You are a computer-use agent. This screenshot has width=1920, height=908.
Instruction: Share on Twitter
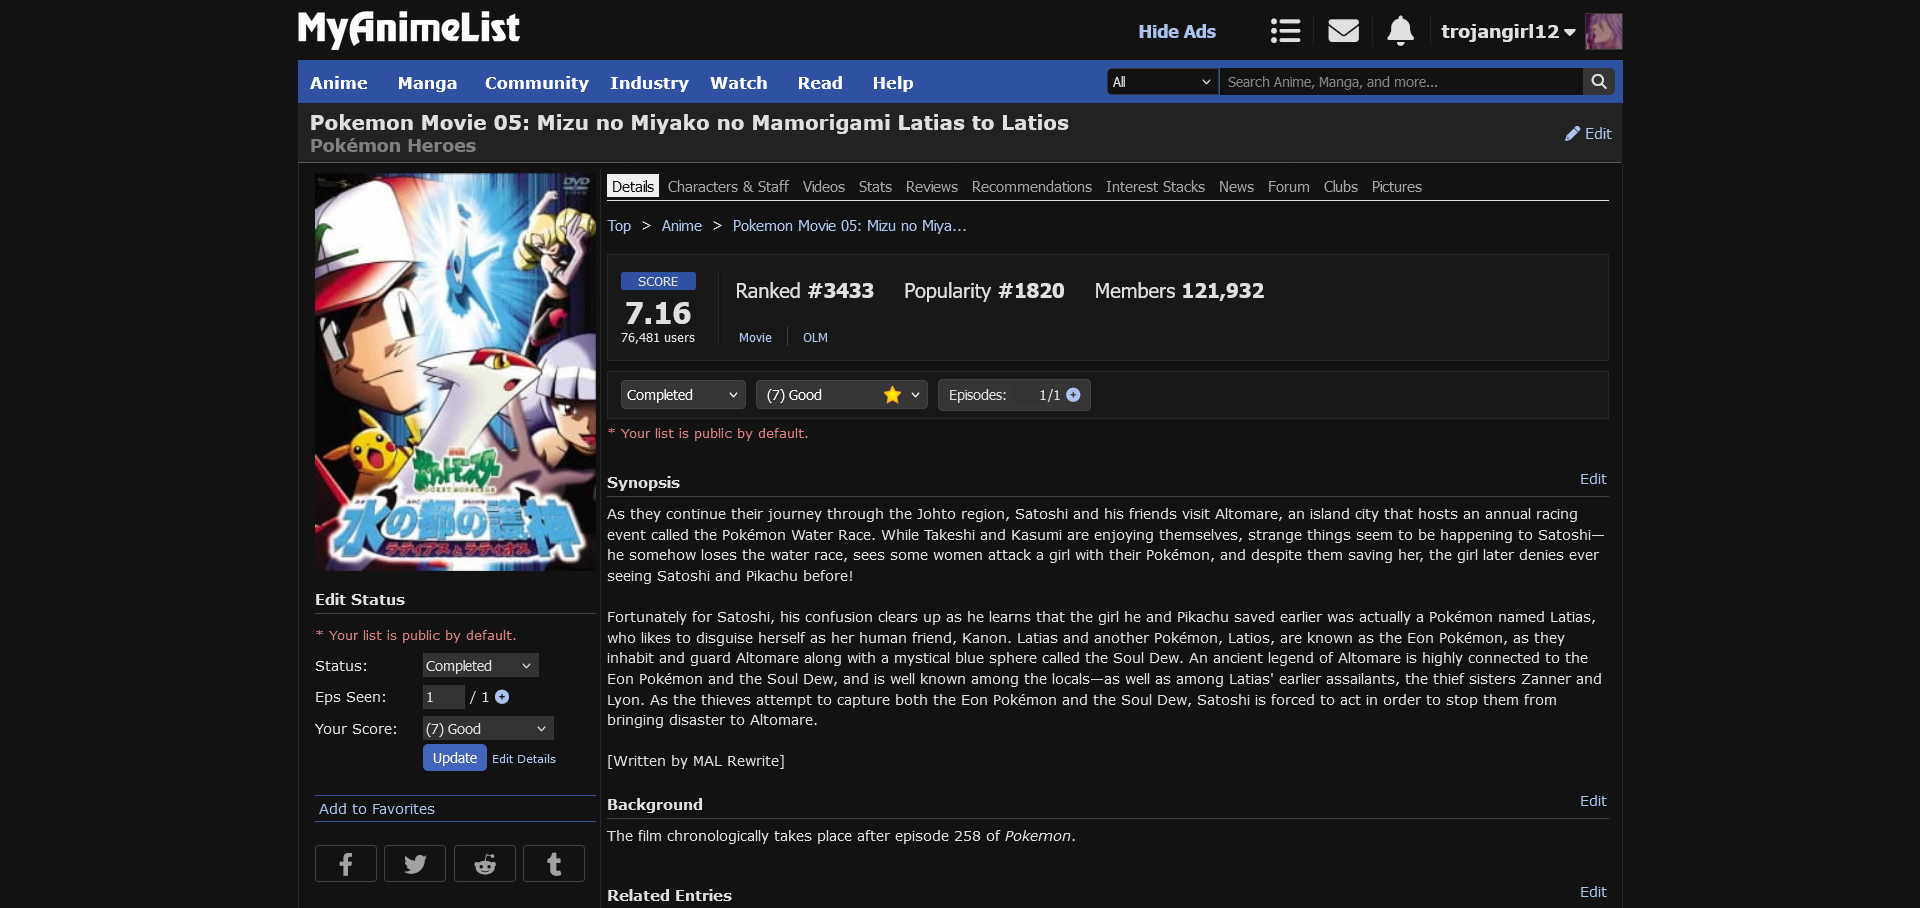point(415,864)
